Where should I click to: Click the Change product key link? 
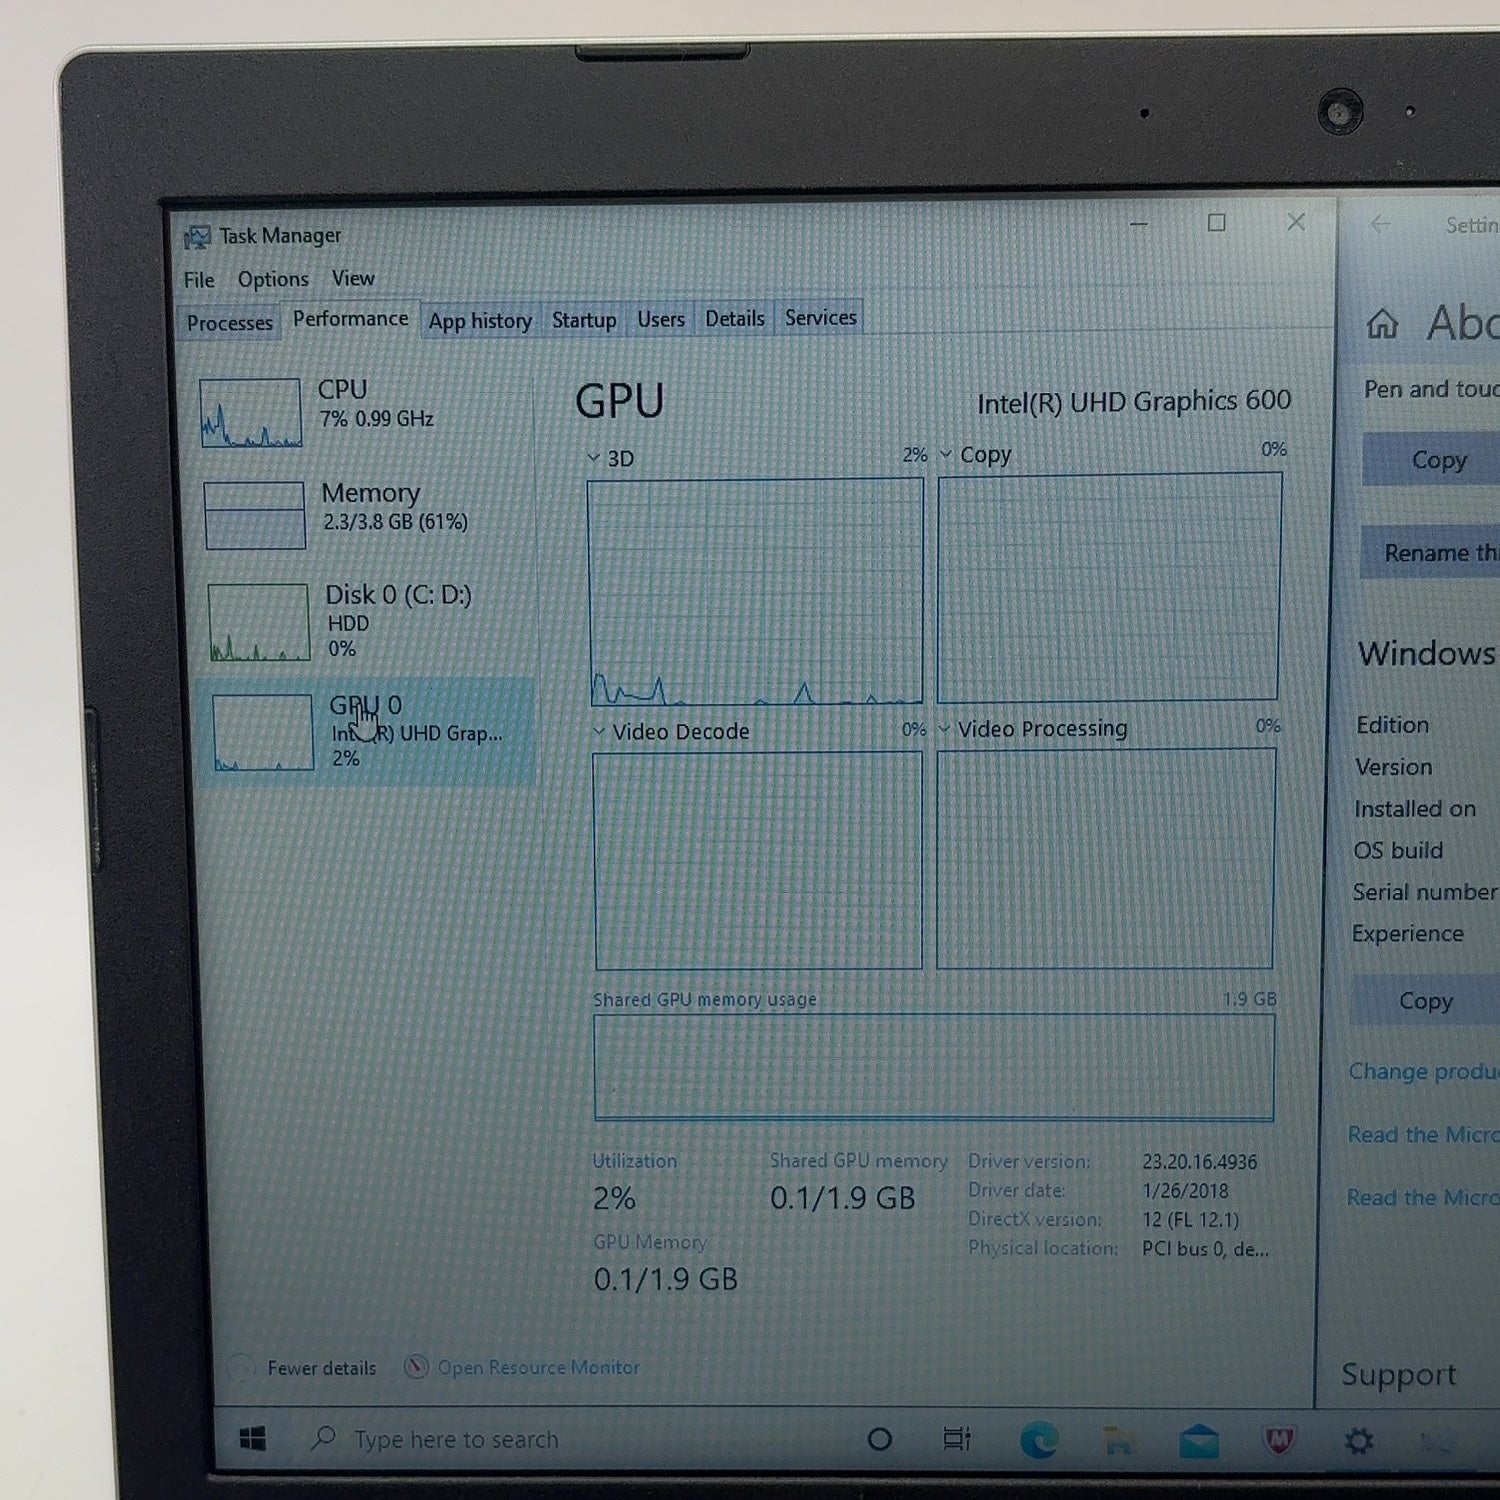[x=1423, y=1071]
